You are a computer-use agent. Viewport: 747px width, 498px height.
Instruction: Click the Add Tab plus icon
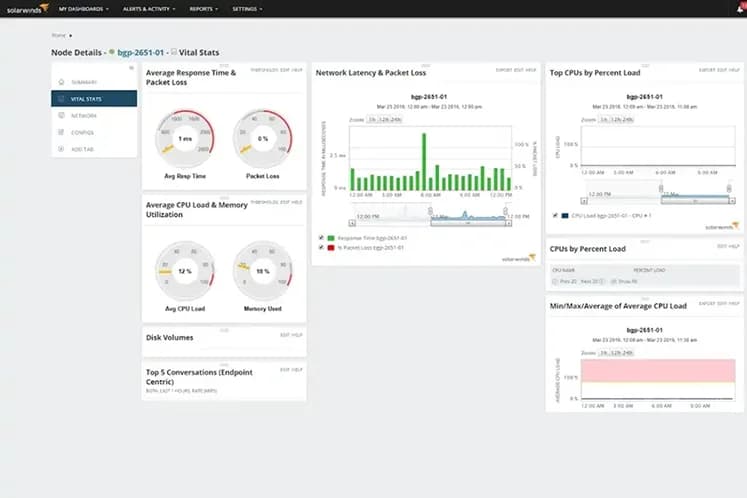(x=61, y=149)
